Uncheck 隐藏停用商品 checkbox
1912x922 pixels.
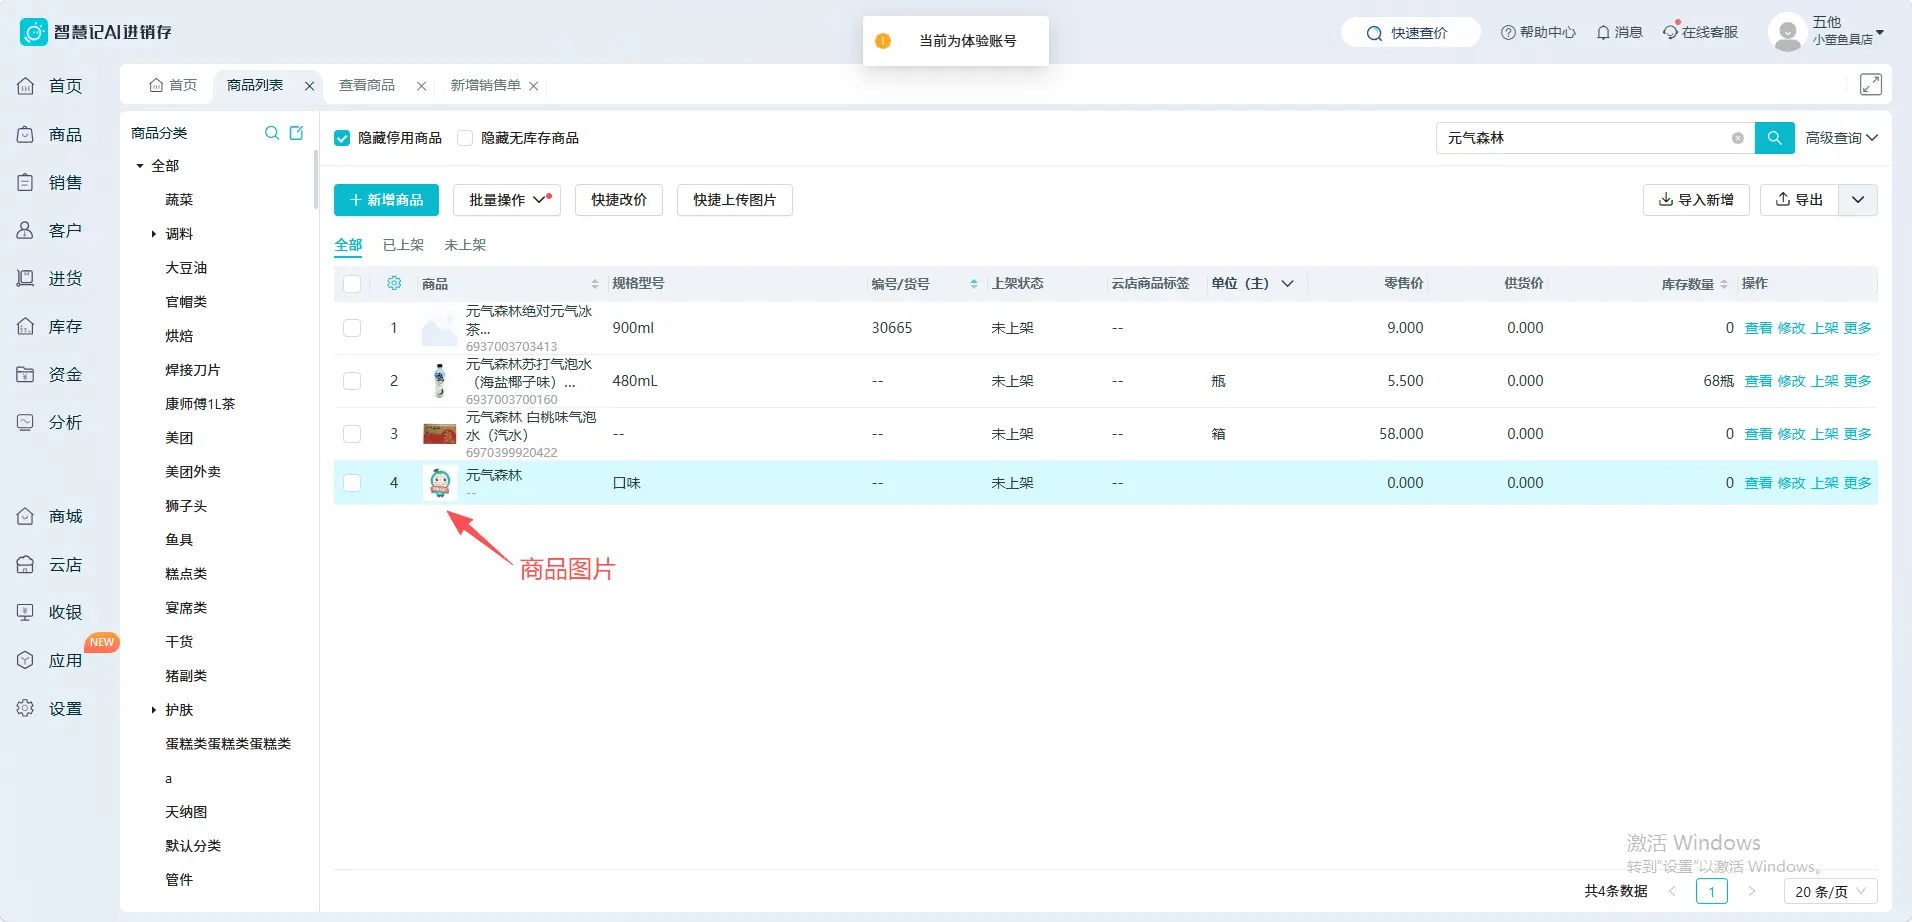342,138
